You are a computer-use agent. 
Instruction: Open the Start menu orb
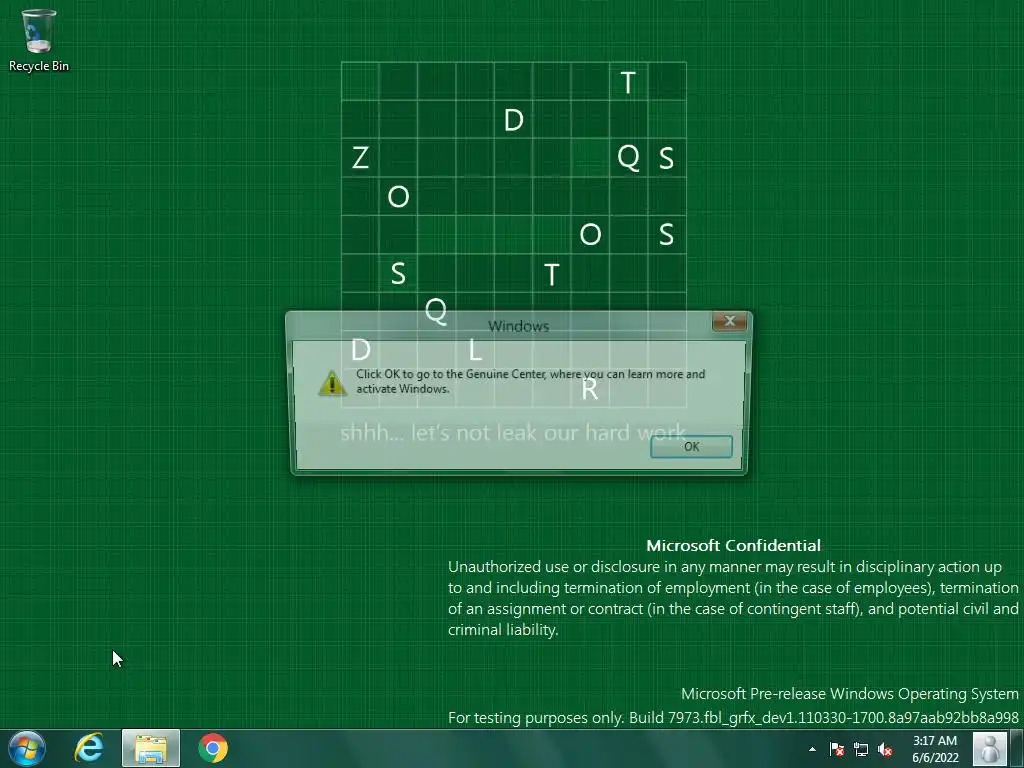[x=27, y=748]
